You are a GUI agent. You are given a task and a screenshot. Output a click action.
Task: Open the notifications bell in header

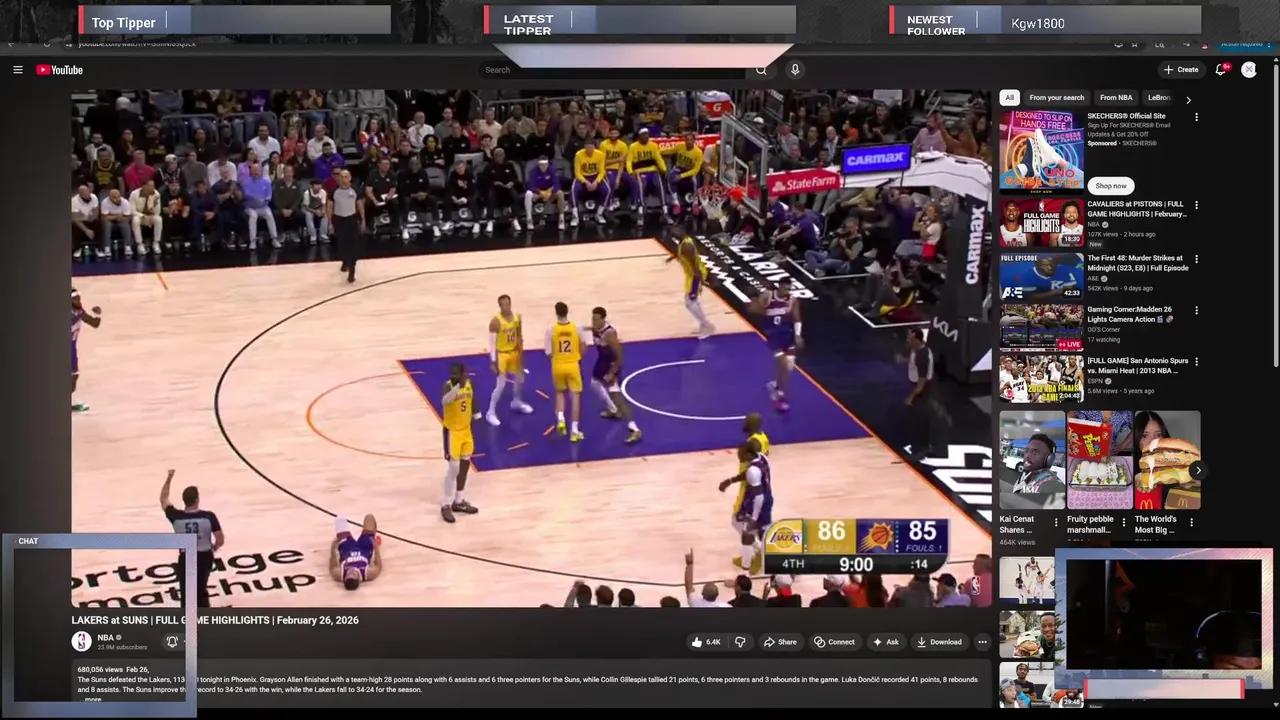(1221, 70)
